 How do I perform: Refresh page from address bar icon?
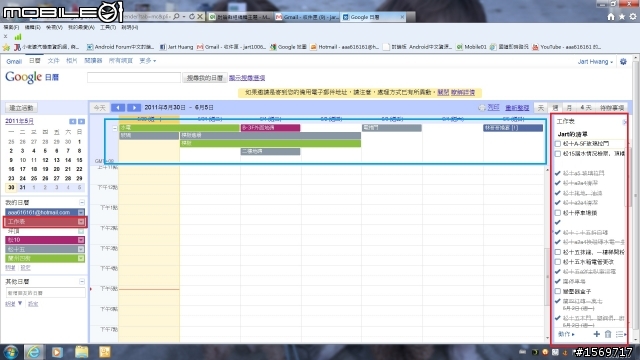[x=191, y=17]
